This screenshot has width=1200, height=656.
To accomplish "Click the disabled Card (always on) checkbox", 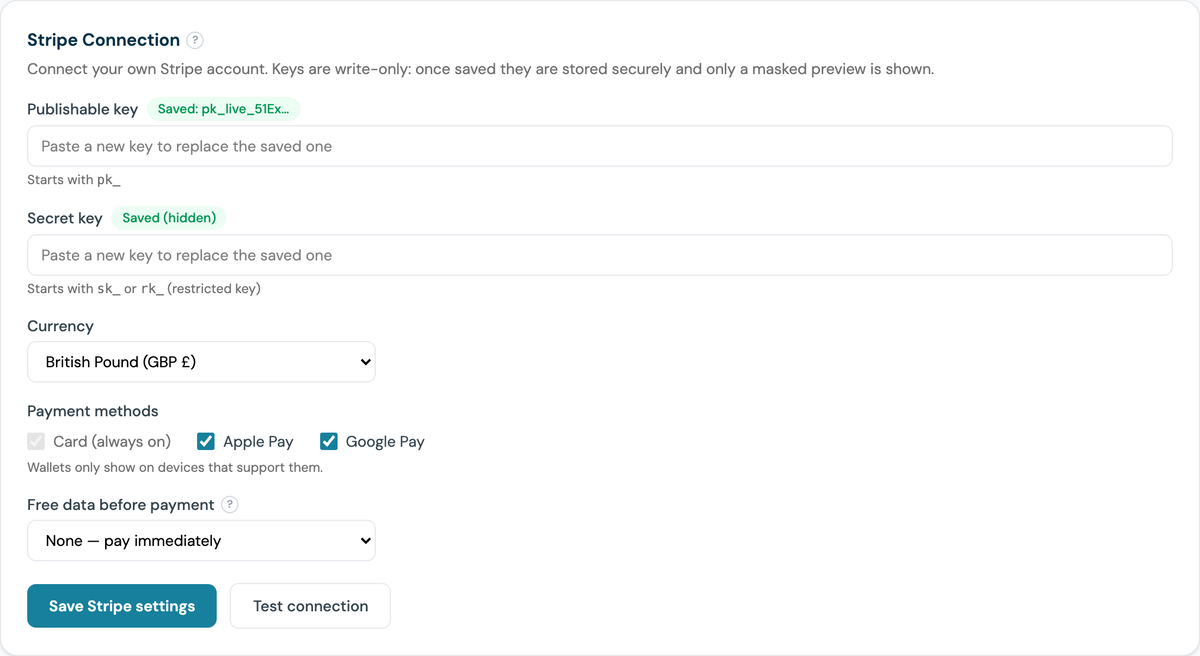I will pos(36,441).
